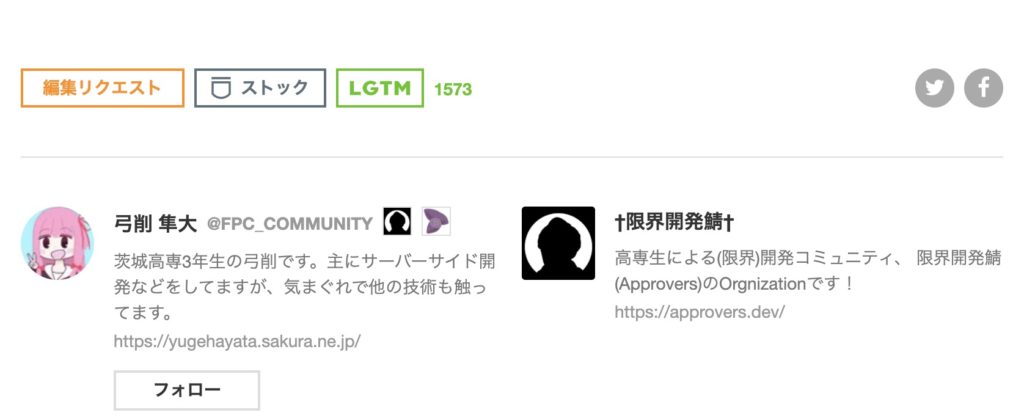
Task: Click the 編集リクエスト button
Action: tap(103, 88)
